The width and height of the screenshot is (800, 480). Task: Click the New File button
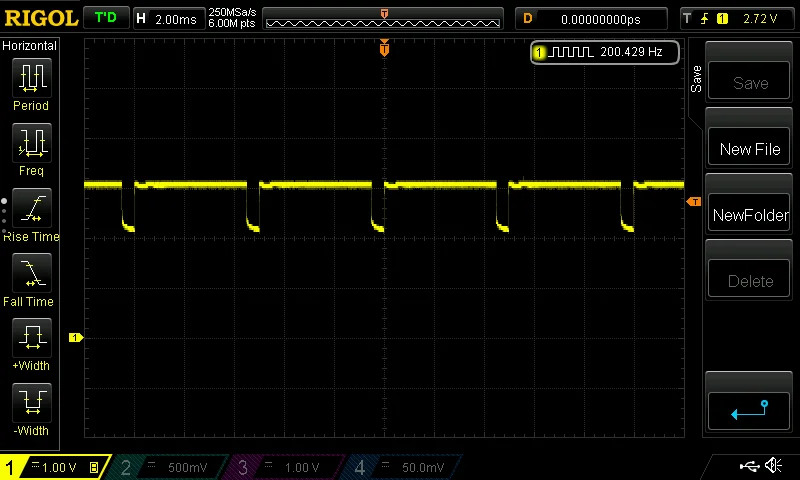coord(749,146)
